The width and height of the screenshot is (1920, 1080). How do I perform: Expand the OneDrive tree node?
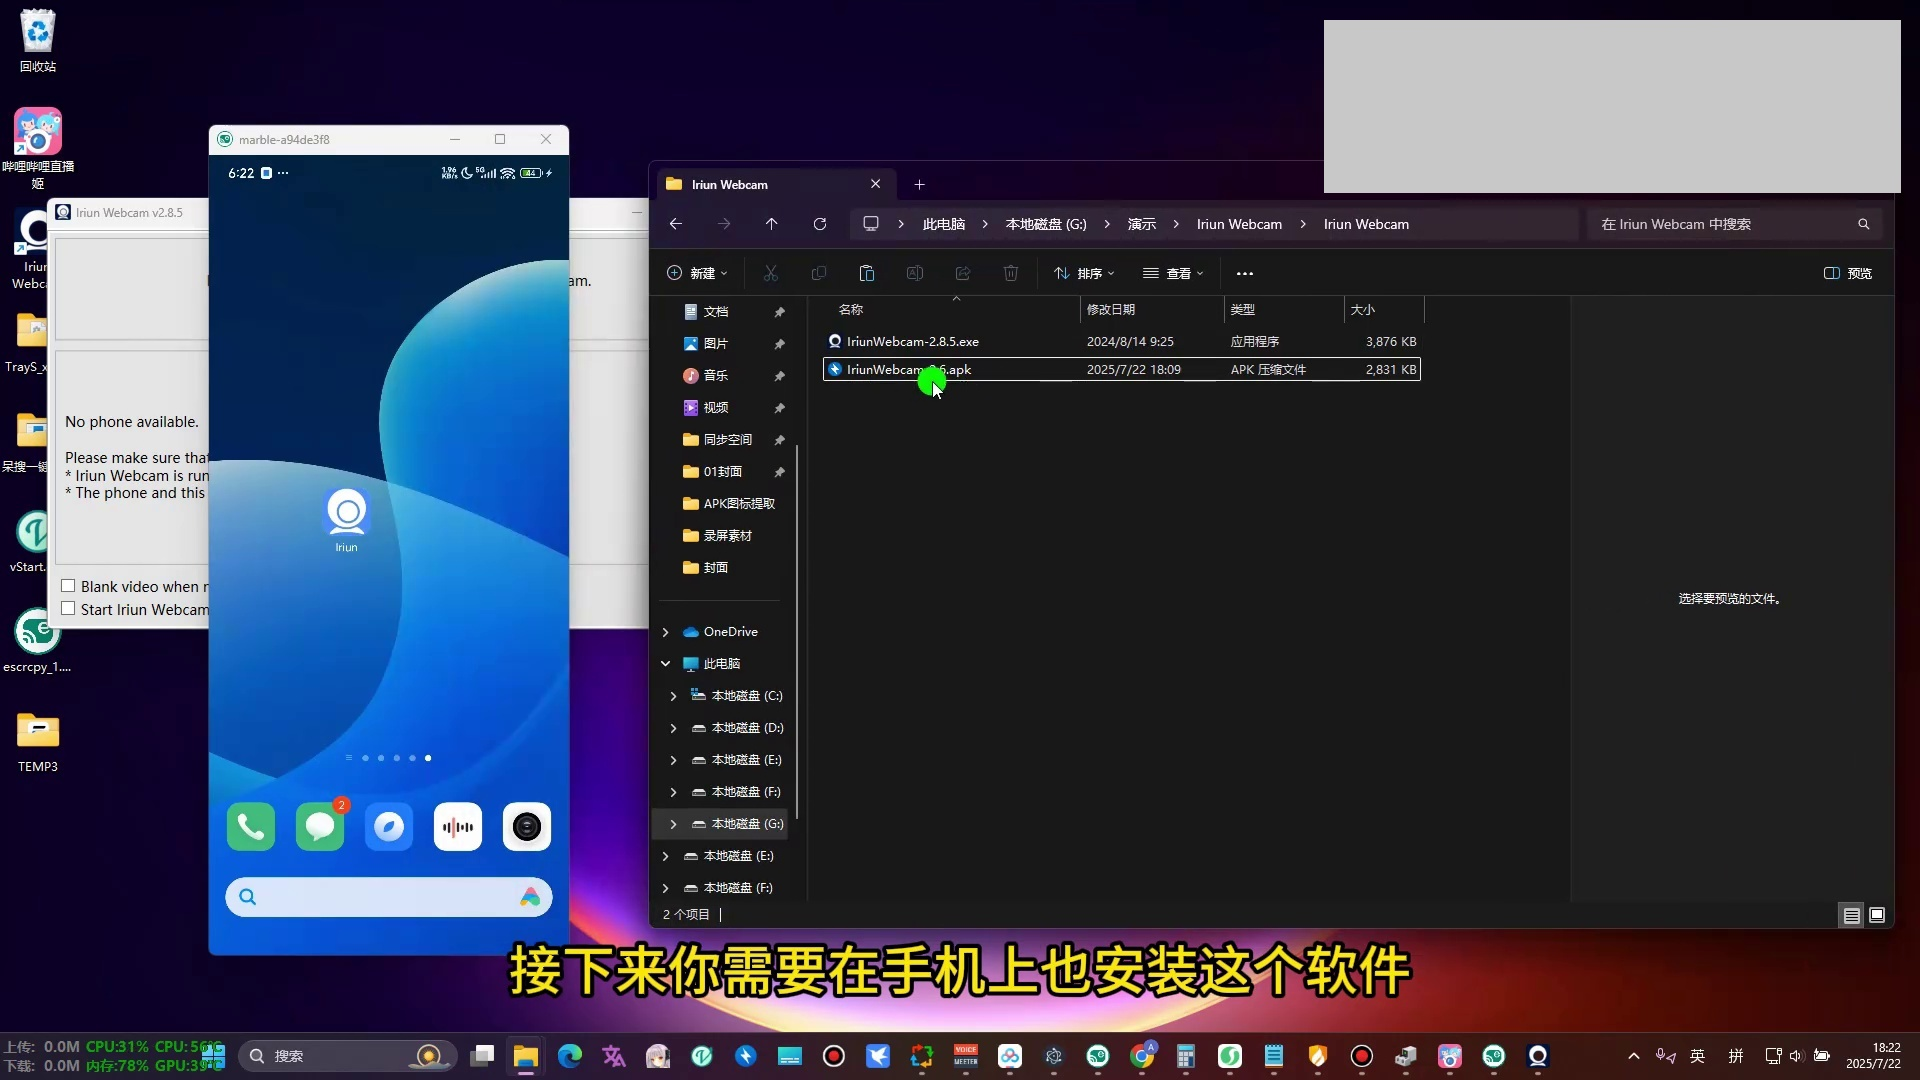[666, 632]
